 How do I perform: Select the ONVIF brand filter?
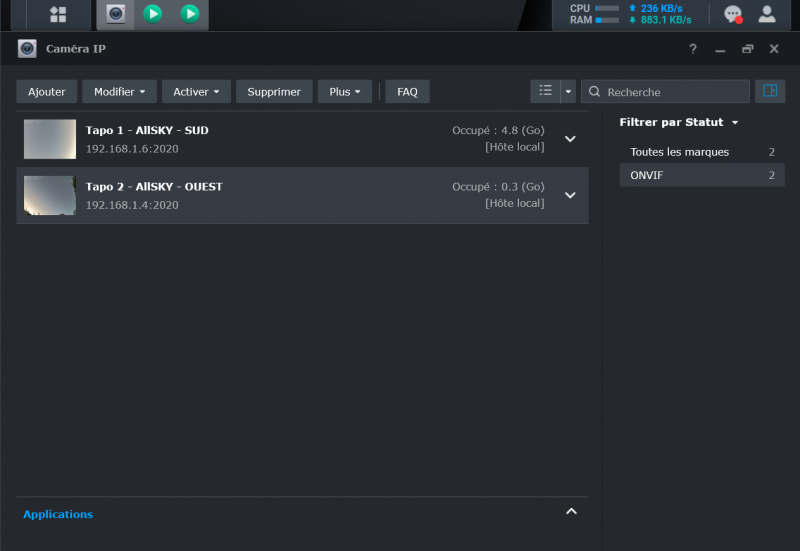[702, 175]
